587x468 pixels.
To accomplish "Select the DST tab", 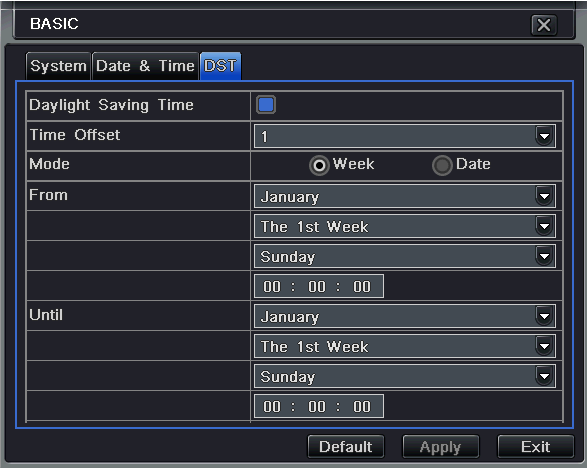I will pyautogui.click(x=220, y=66).
